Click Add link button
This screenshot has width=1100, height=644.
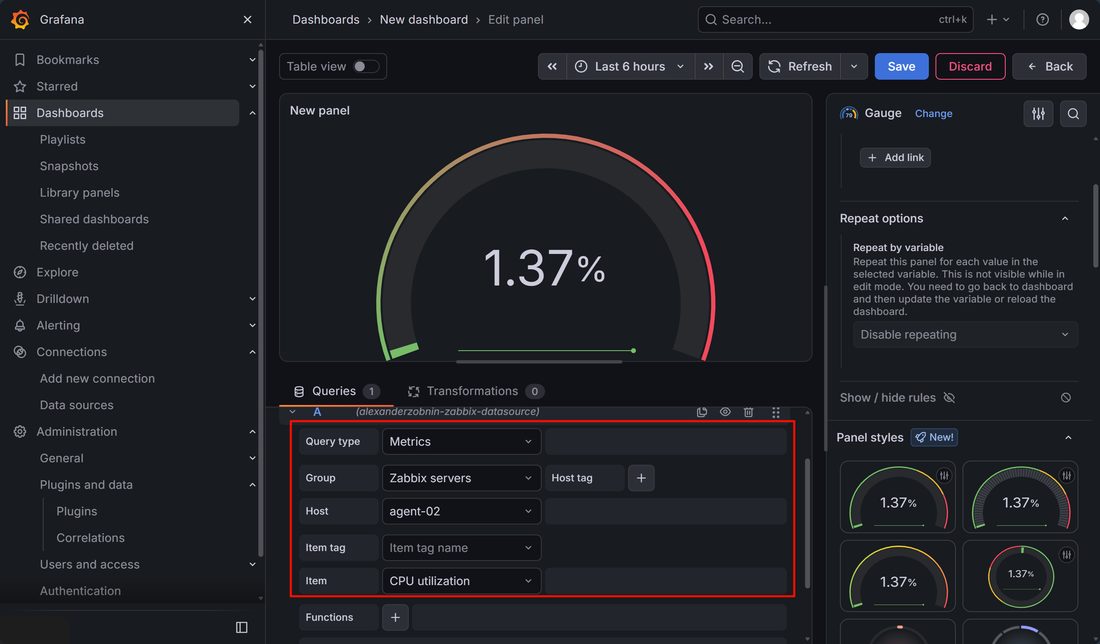pyautogui.click(x=895, y=157)
